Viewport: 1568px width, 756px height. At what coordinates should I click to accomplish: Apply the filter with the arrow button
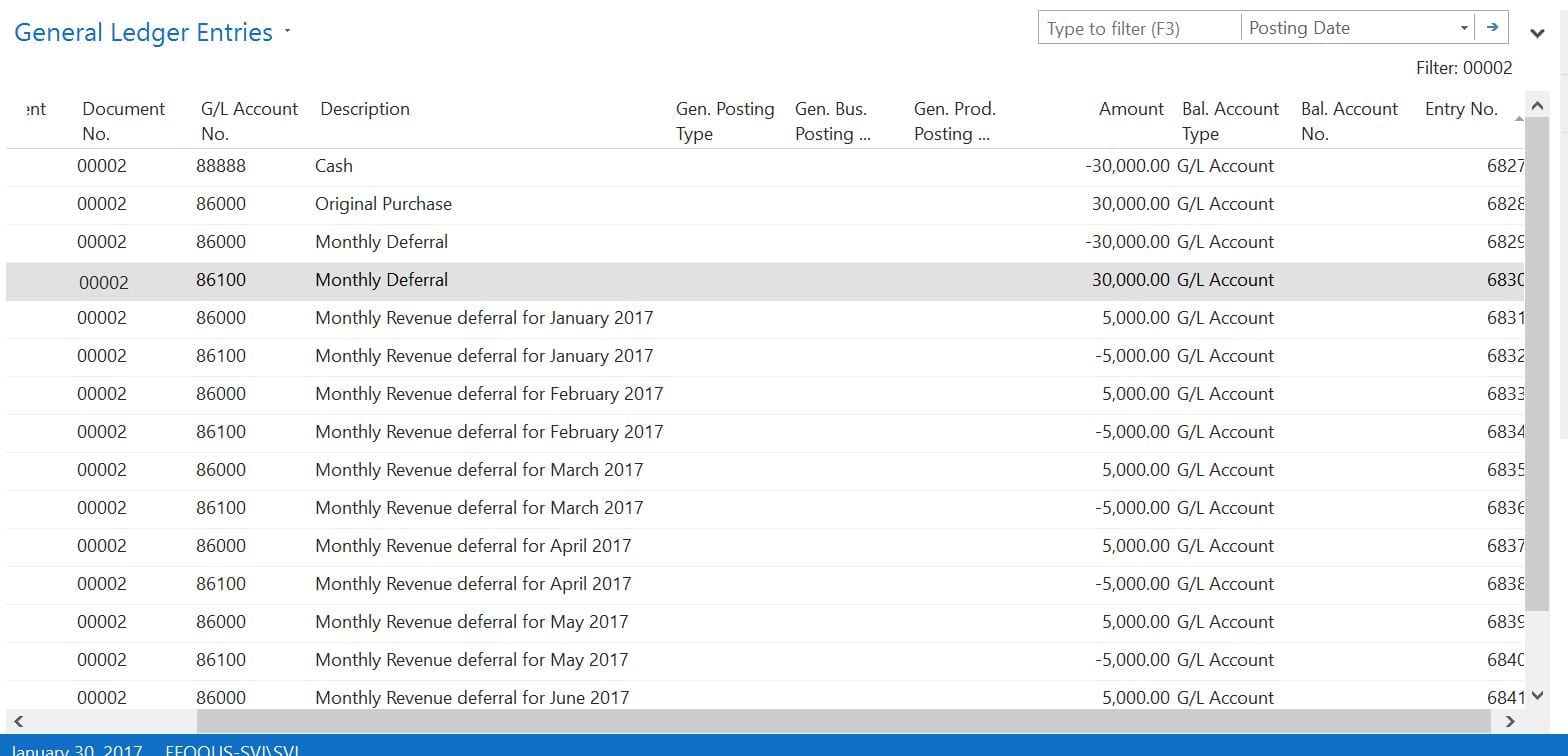(1492, 28)
